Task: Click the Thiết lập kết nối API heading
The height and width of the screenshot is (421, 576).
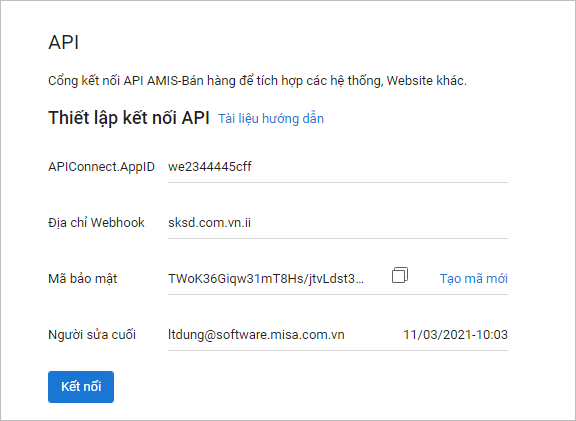Action: click(x=129, y=118)
